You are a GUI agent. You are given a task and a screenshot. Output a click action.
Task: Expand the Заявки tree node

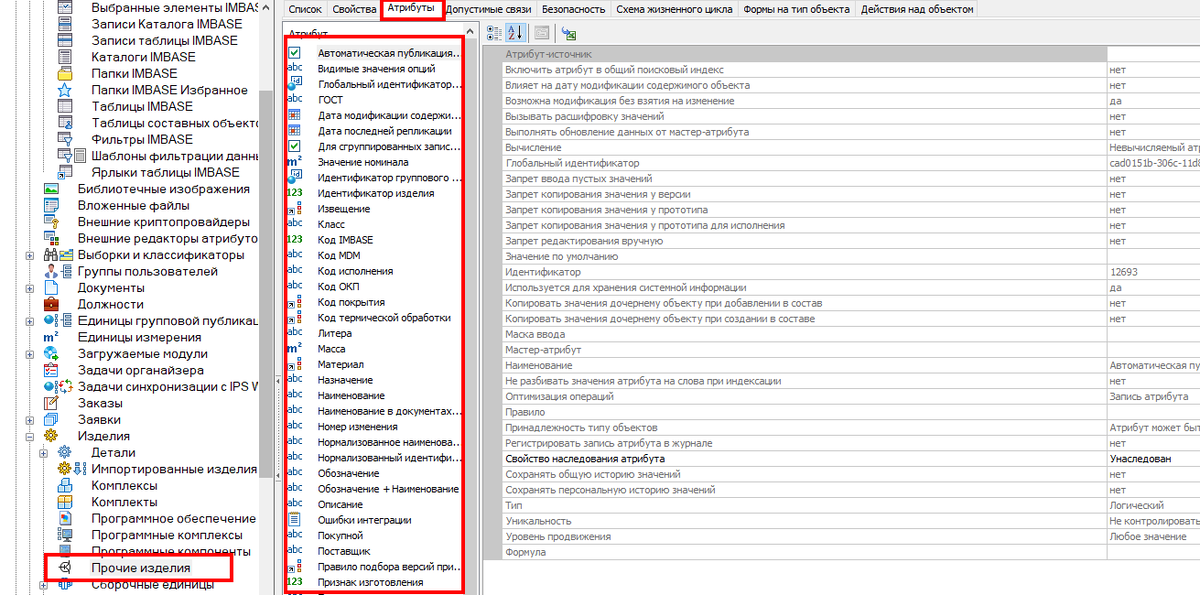tap(30, 420)
